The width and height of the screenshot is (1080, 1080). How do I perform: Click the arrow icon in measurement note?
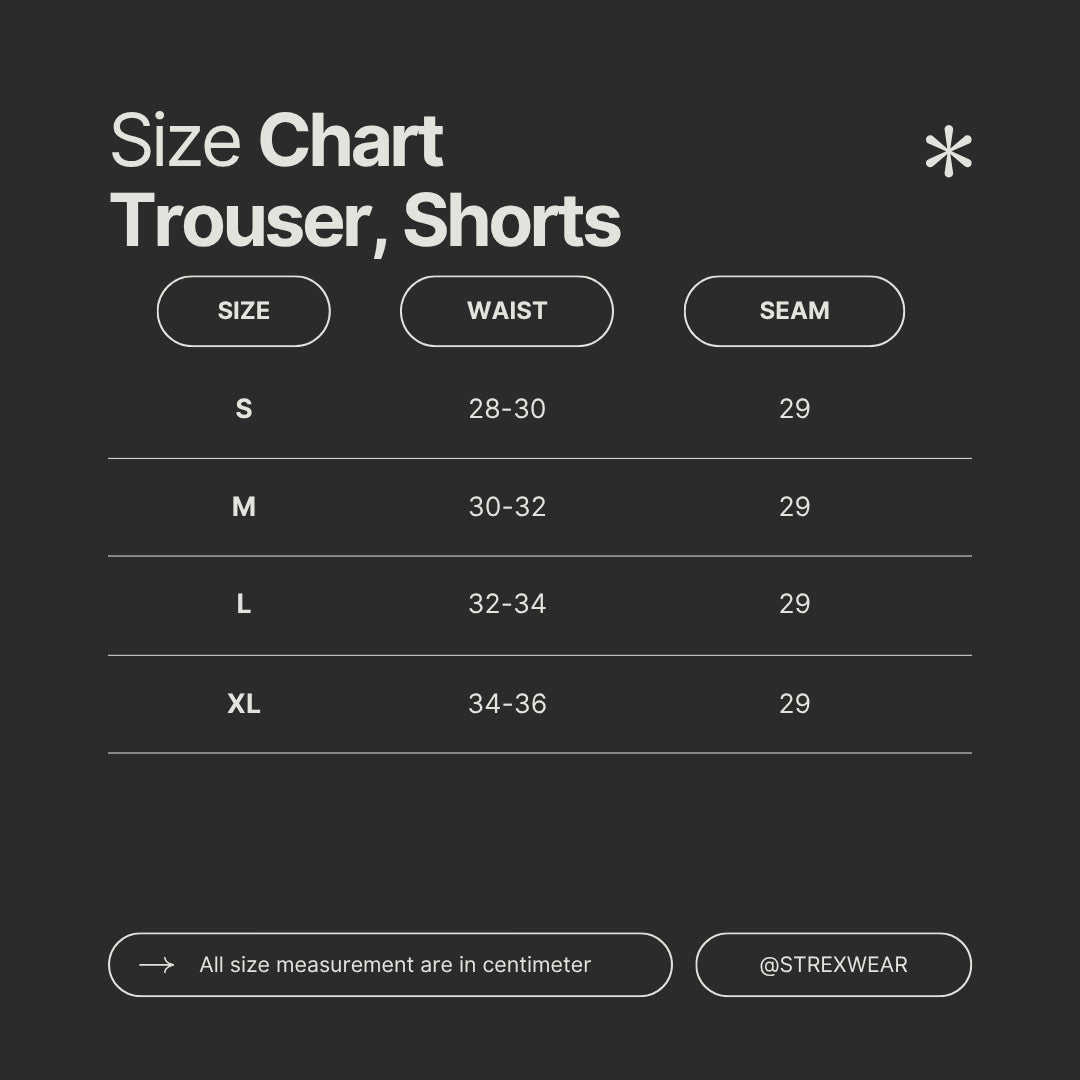[x=156, y=965]
